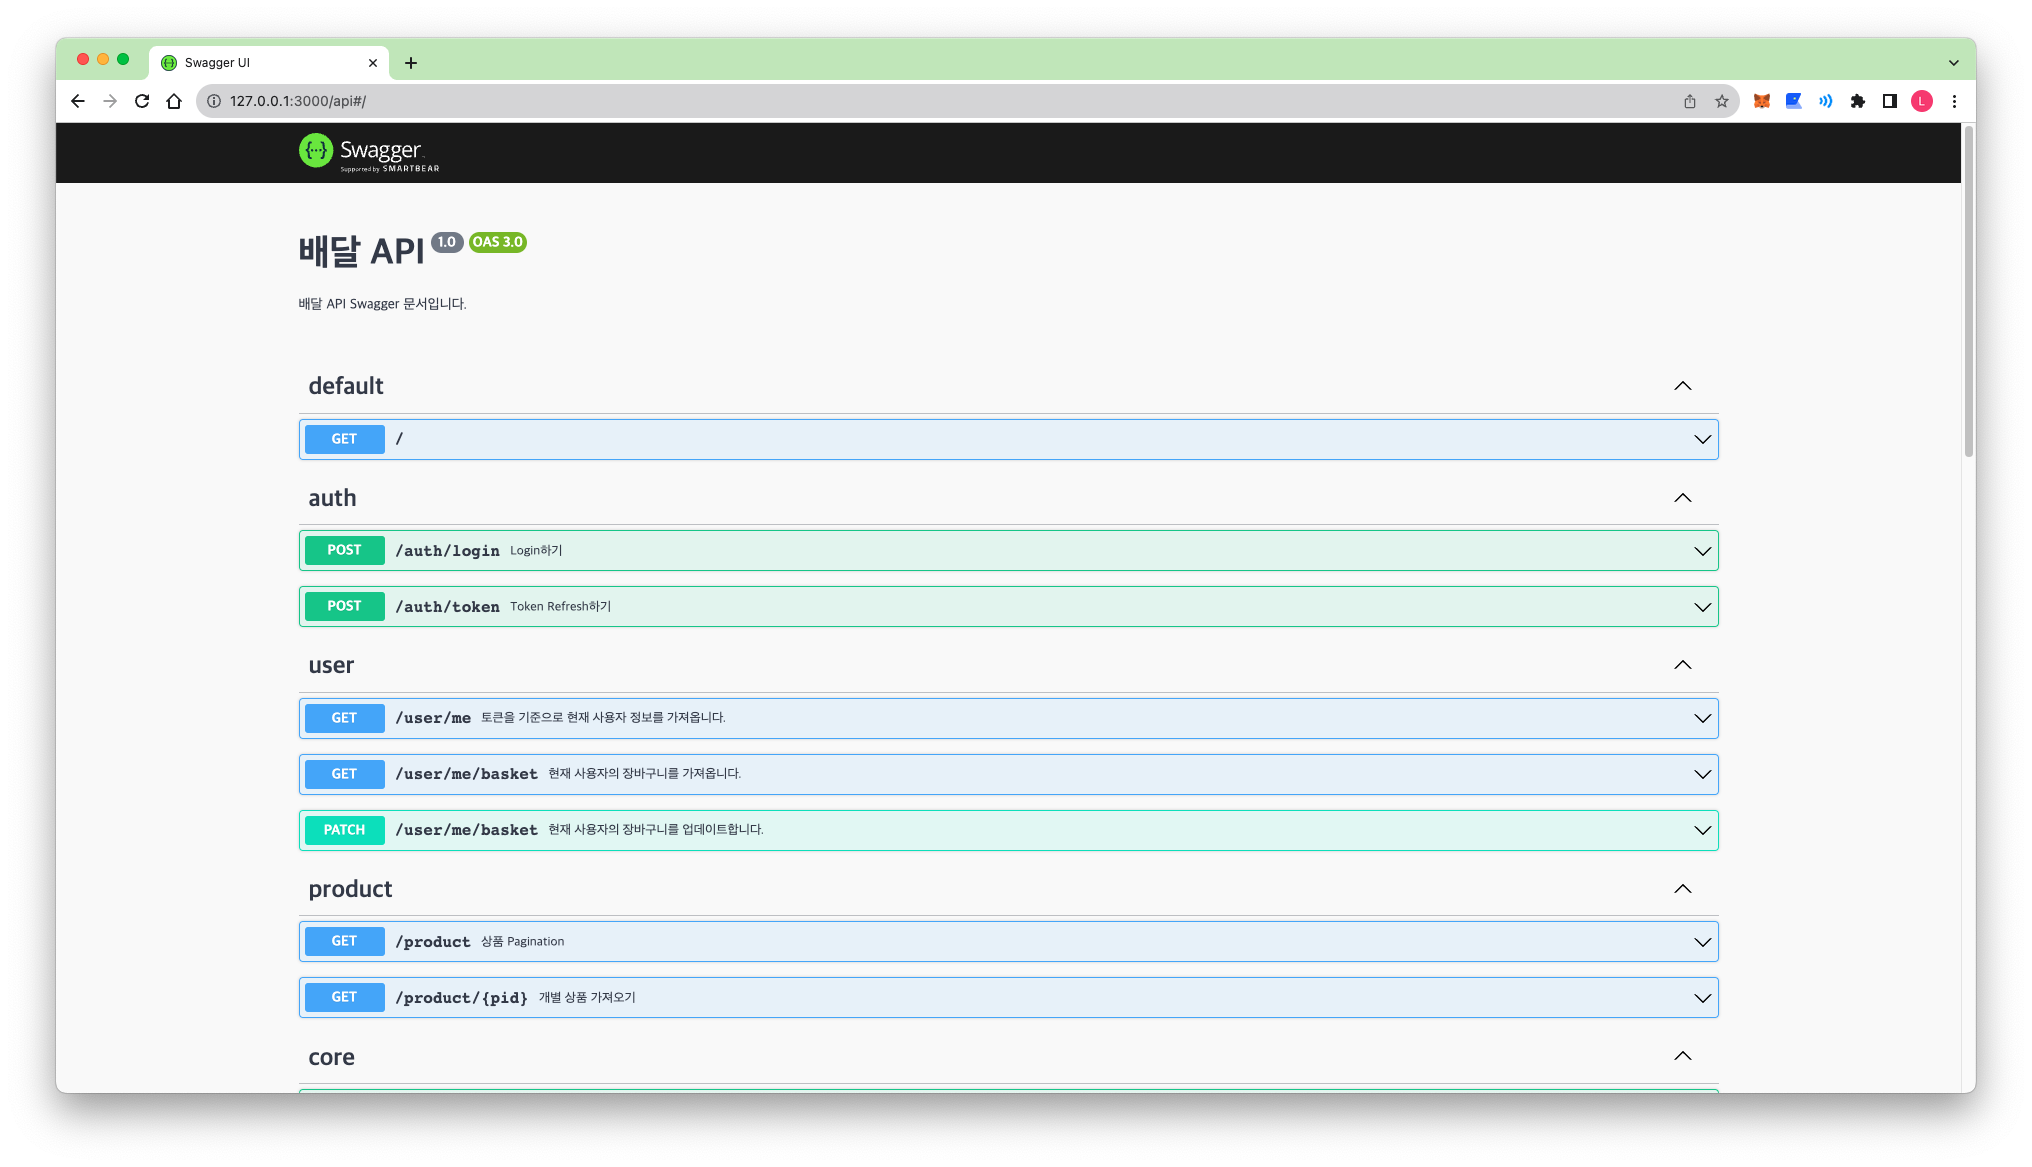Open the browser extensions puzzle icon

[x=1857, y=101]
